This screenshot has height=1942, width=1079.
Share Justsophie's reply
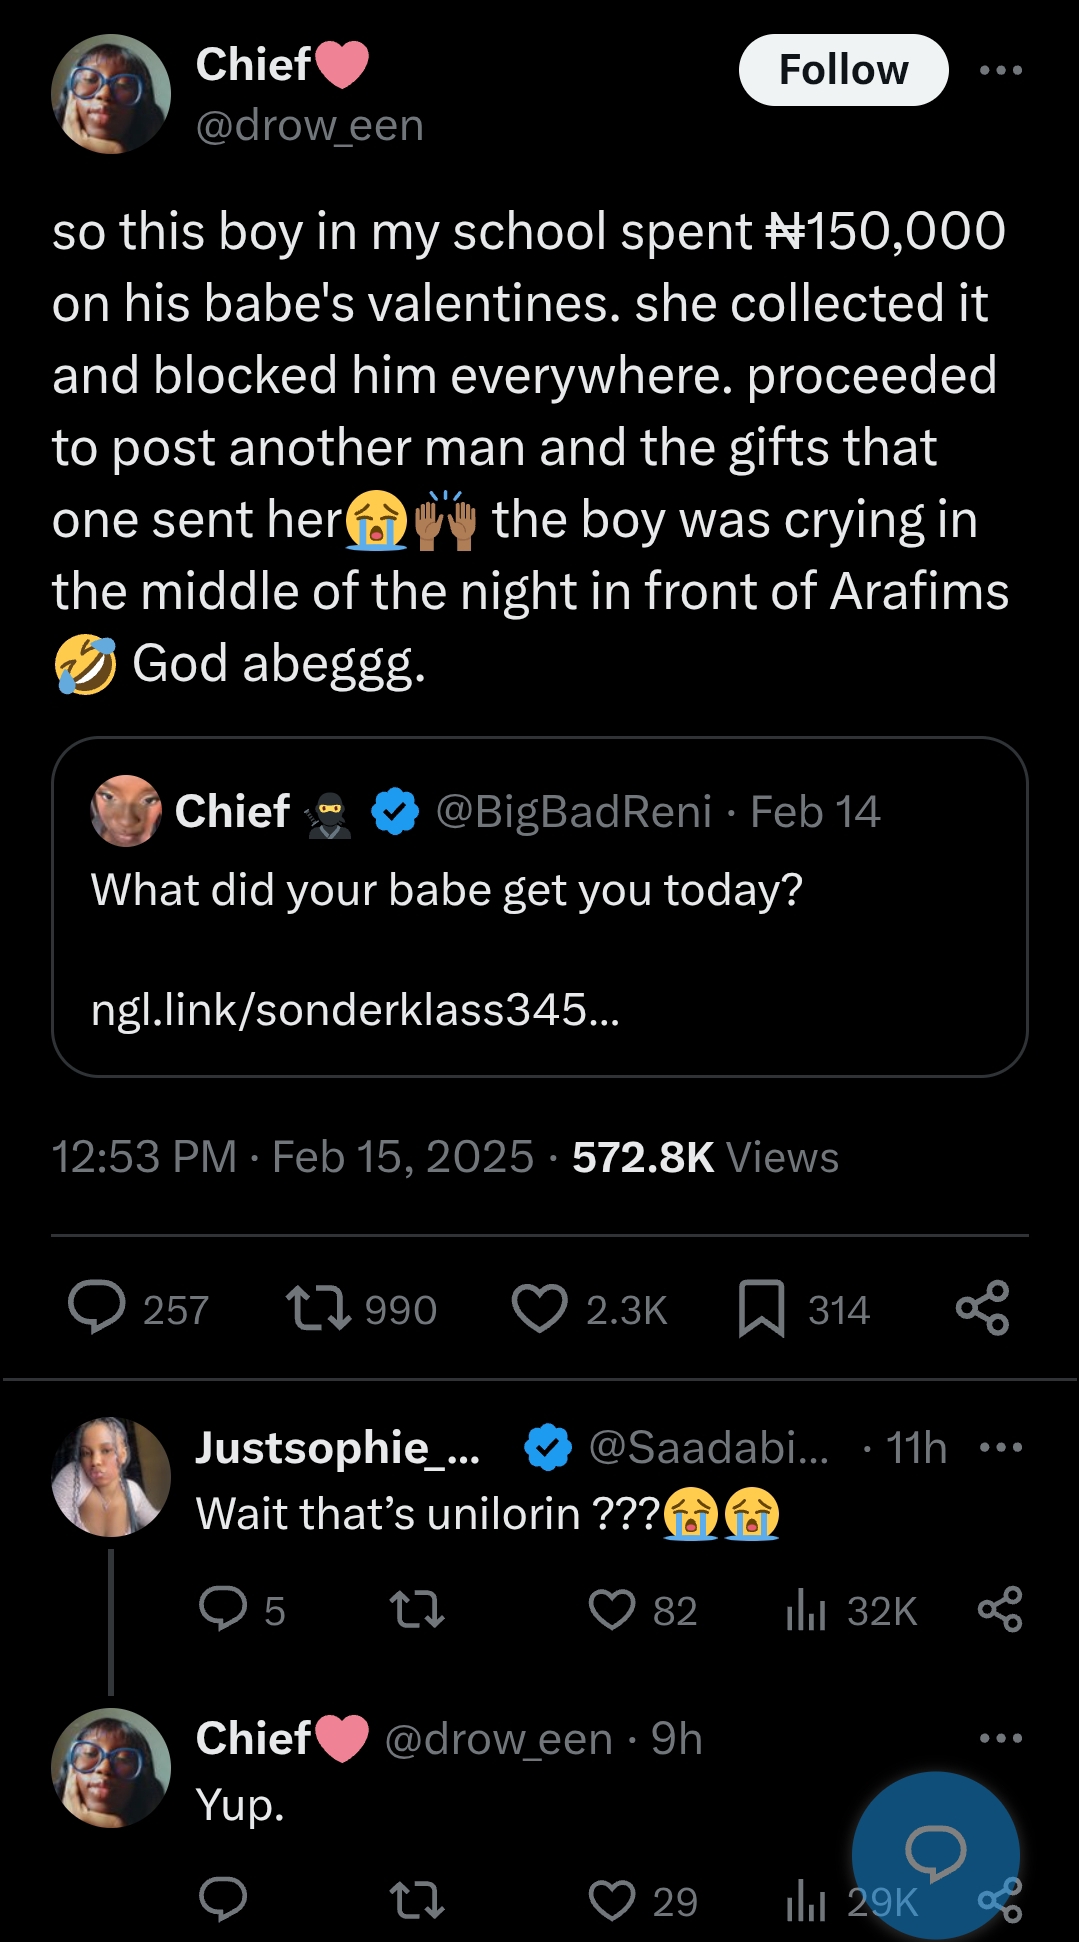coord(1000,1610)
